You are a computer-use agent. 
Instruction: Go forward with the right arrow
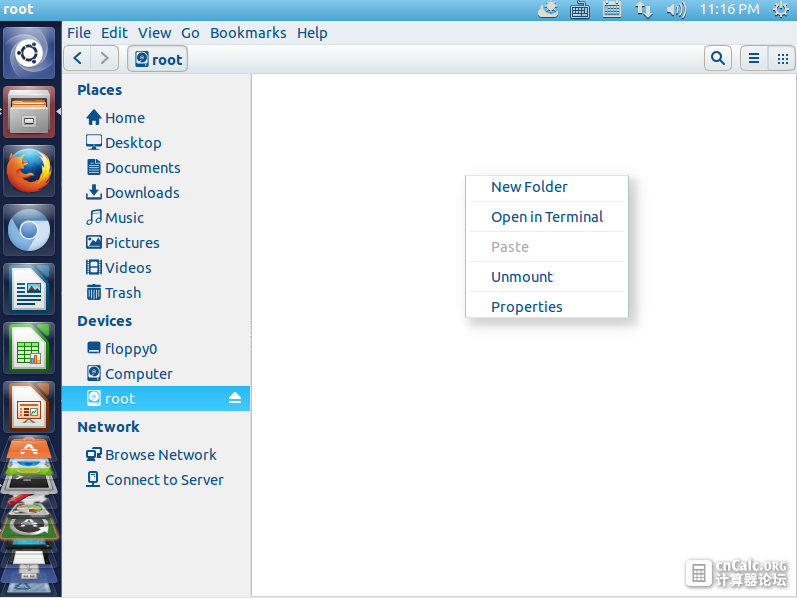(105, 58)
